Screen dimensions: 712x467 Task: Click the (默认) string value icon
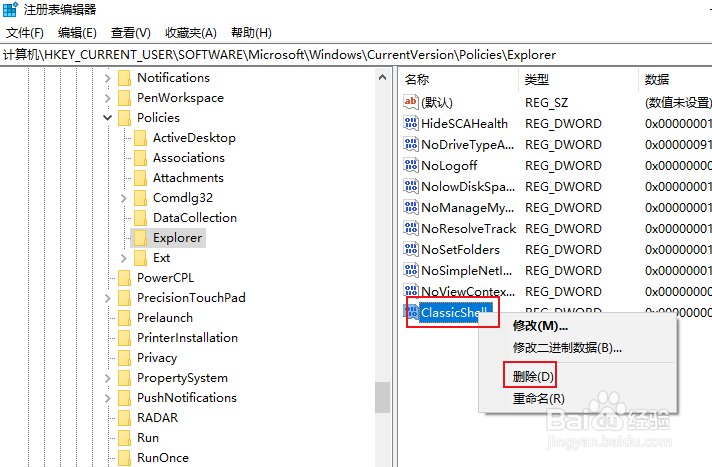(x=410, y=102)
